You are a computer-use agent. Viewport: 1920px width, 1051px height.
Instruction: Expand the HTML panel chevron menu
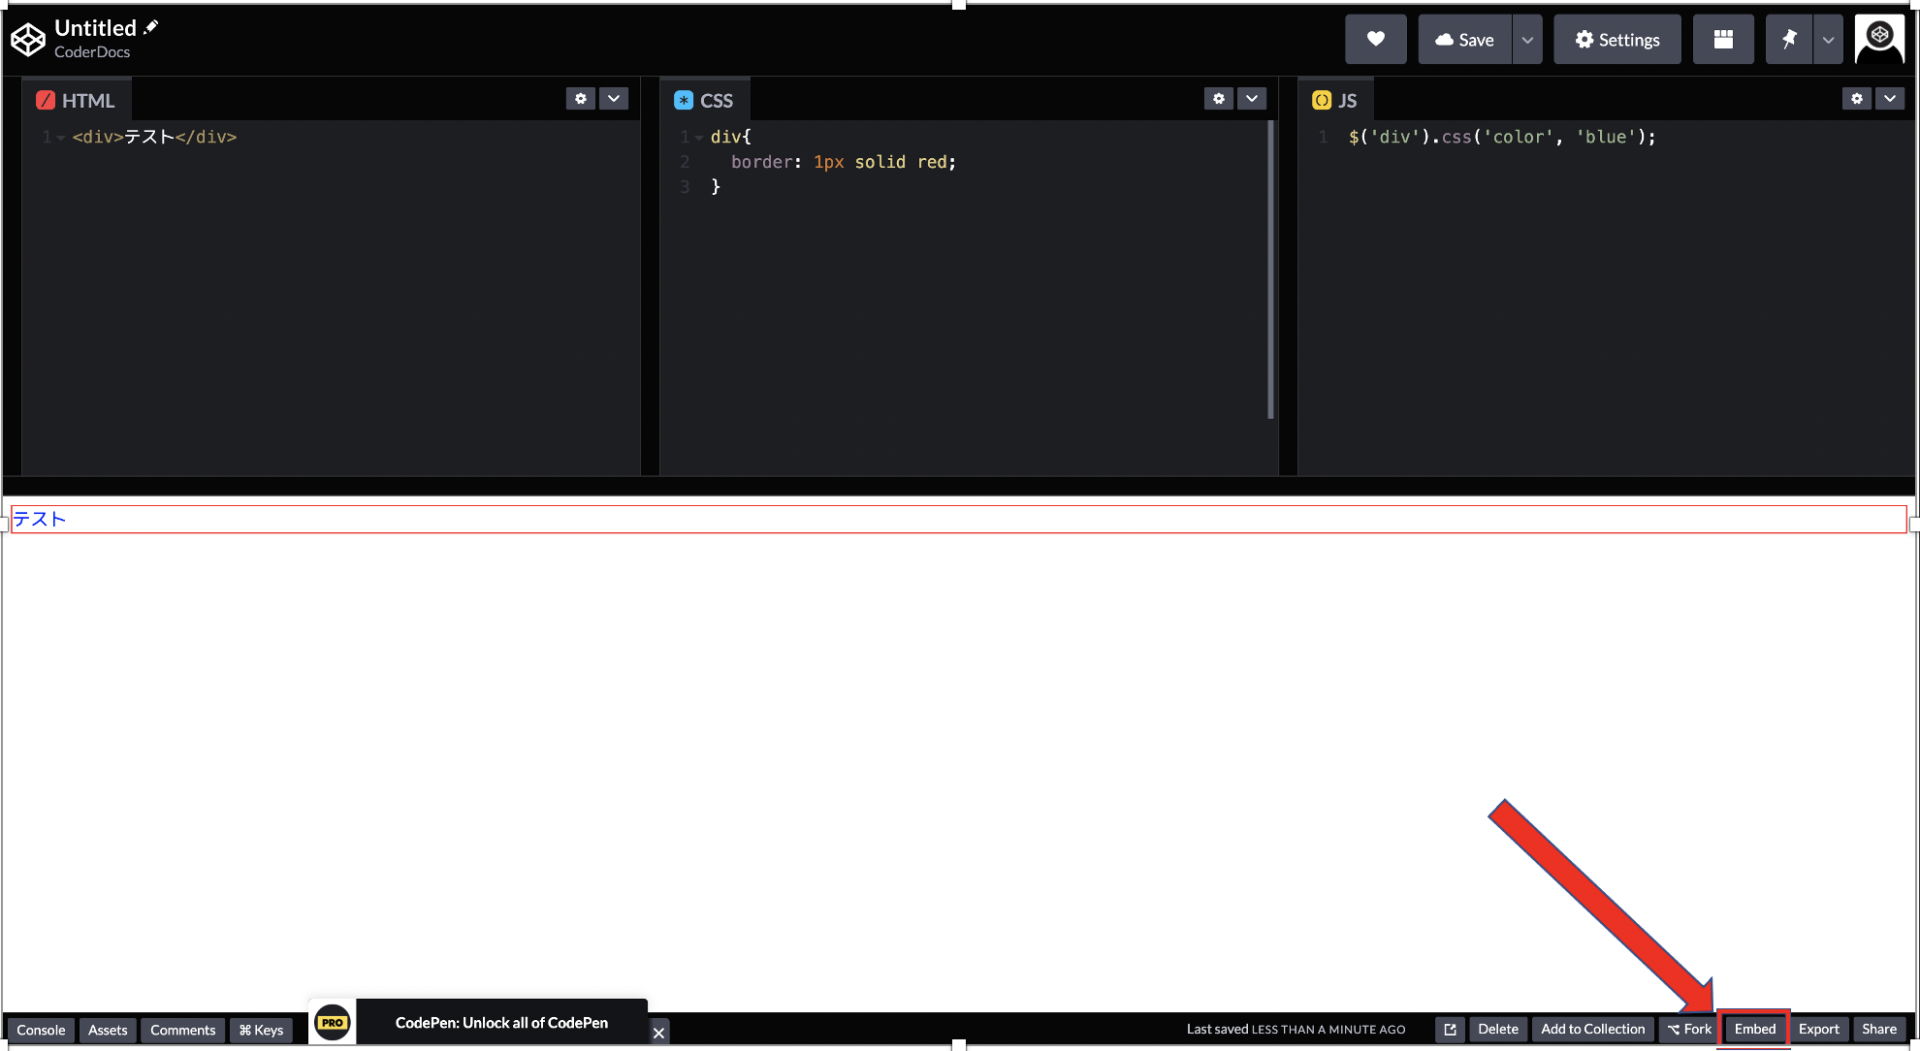(x=614, y=99)
